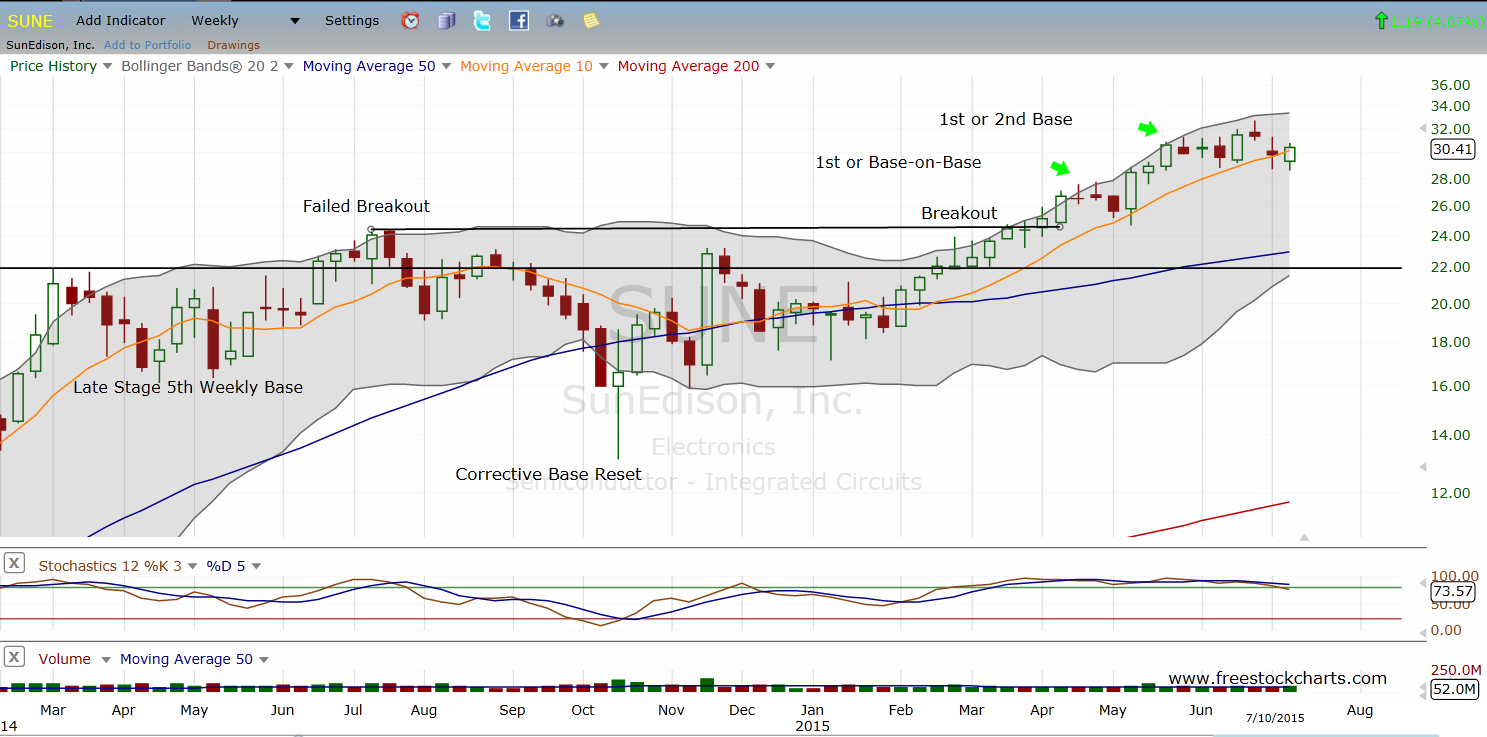Close the Volume pane with its X

pos(15,658)
